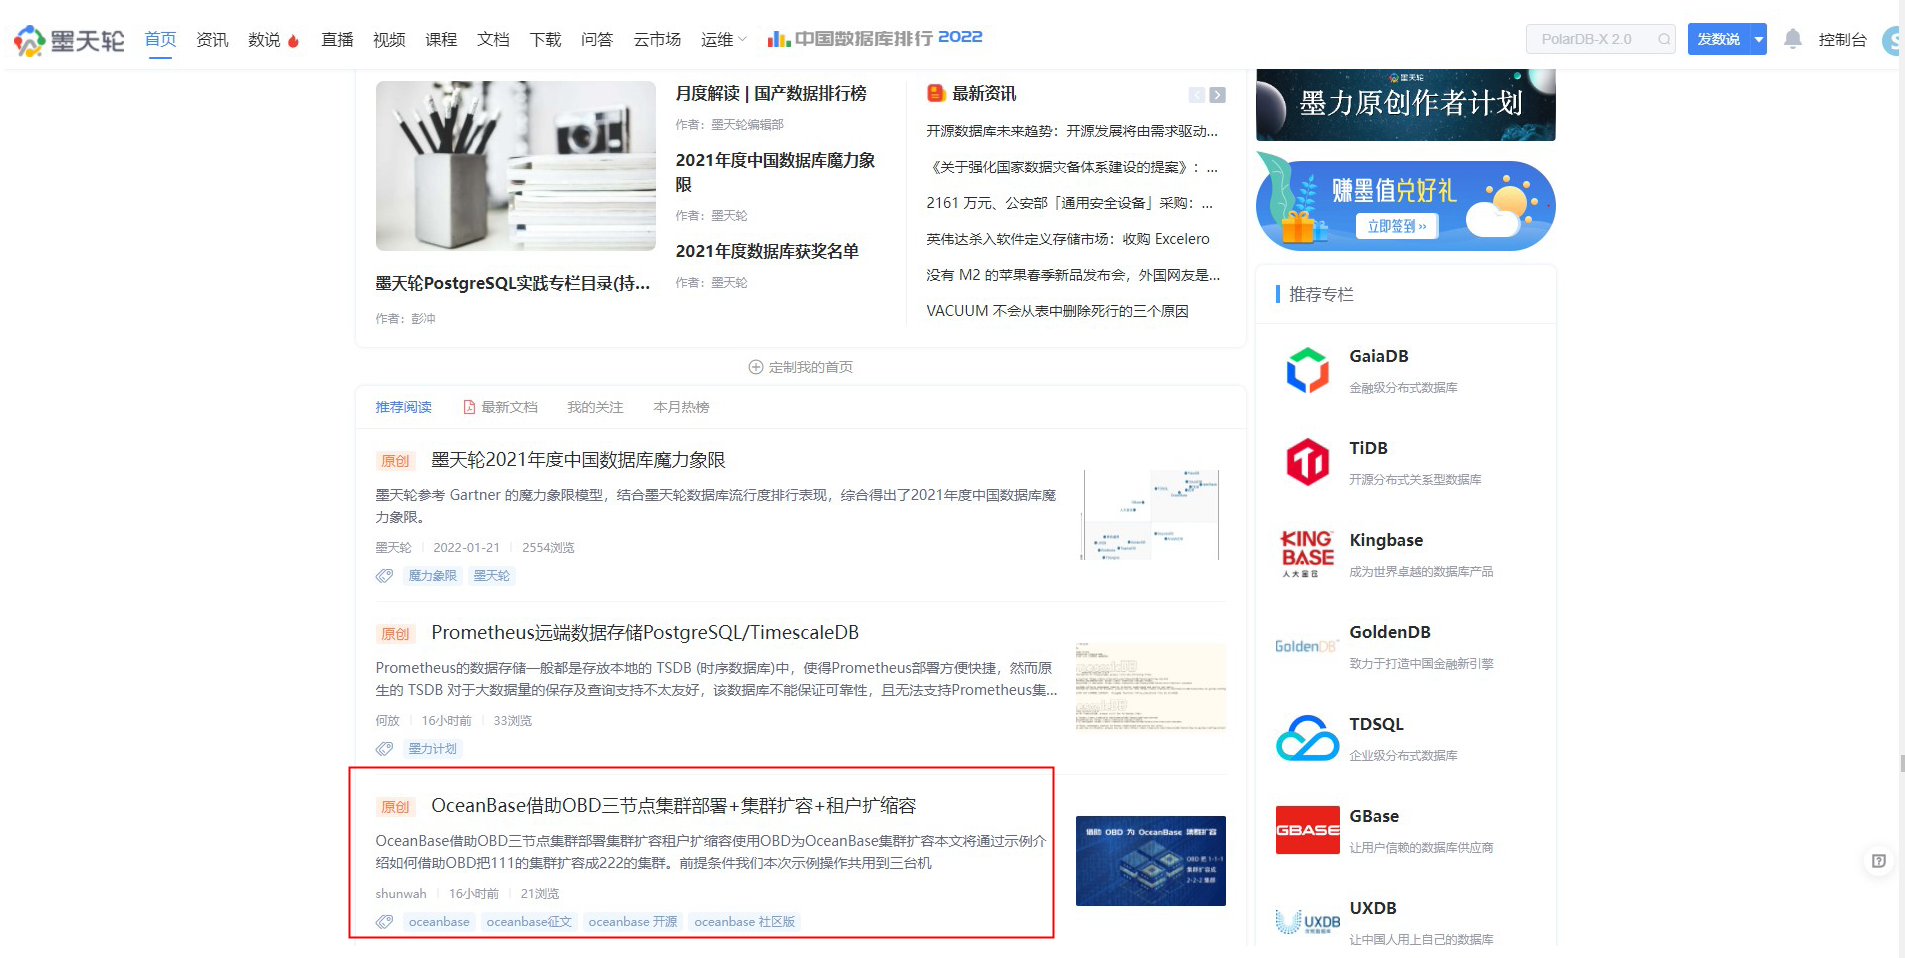Open the pencils and camera featured image
This screenshot has height=958, width=1905.
click(x=515, y=166)
